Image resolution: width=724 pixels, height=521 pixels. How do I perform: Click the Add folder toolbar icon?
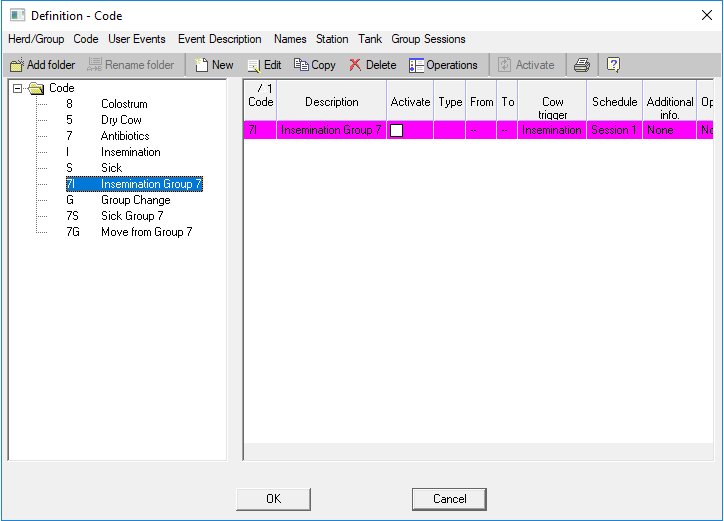17,65
